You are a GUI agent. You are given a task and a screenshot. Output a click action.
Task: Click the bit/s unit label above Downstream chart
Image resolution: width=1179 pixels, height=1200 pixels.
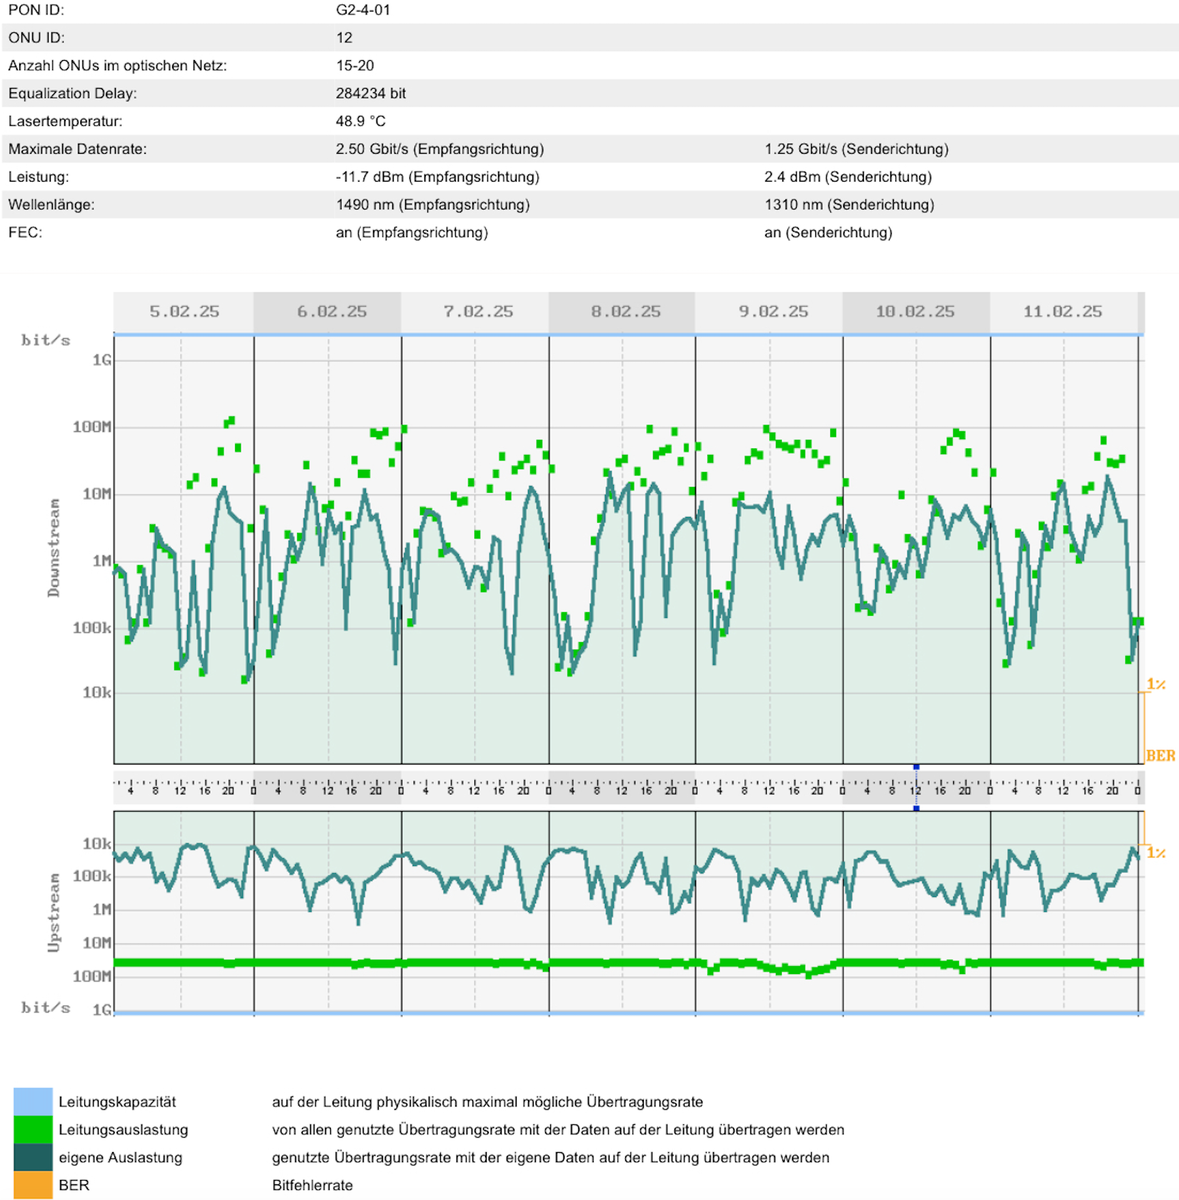(46, 340)
